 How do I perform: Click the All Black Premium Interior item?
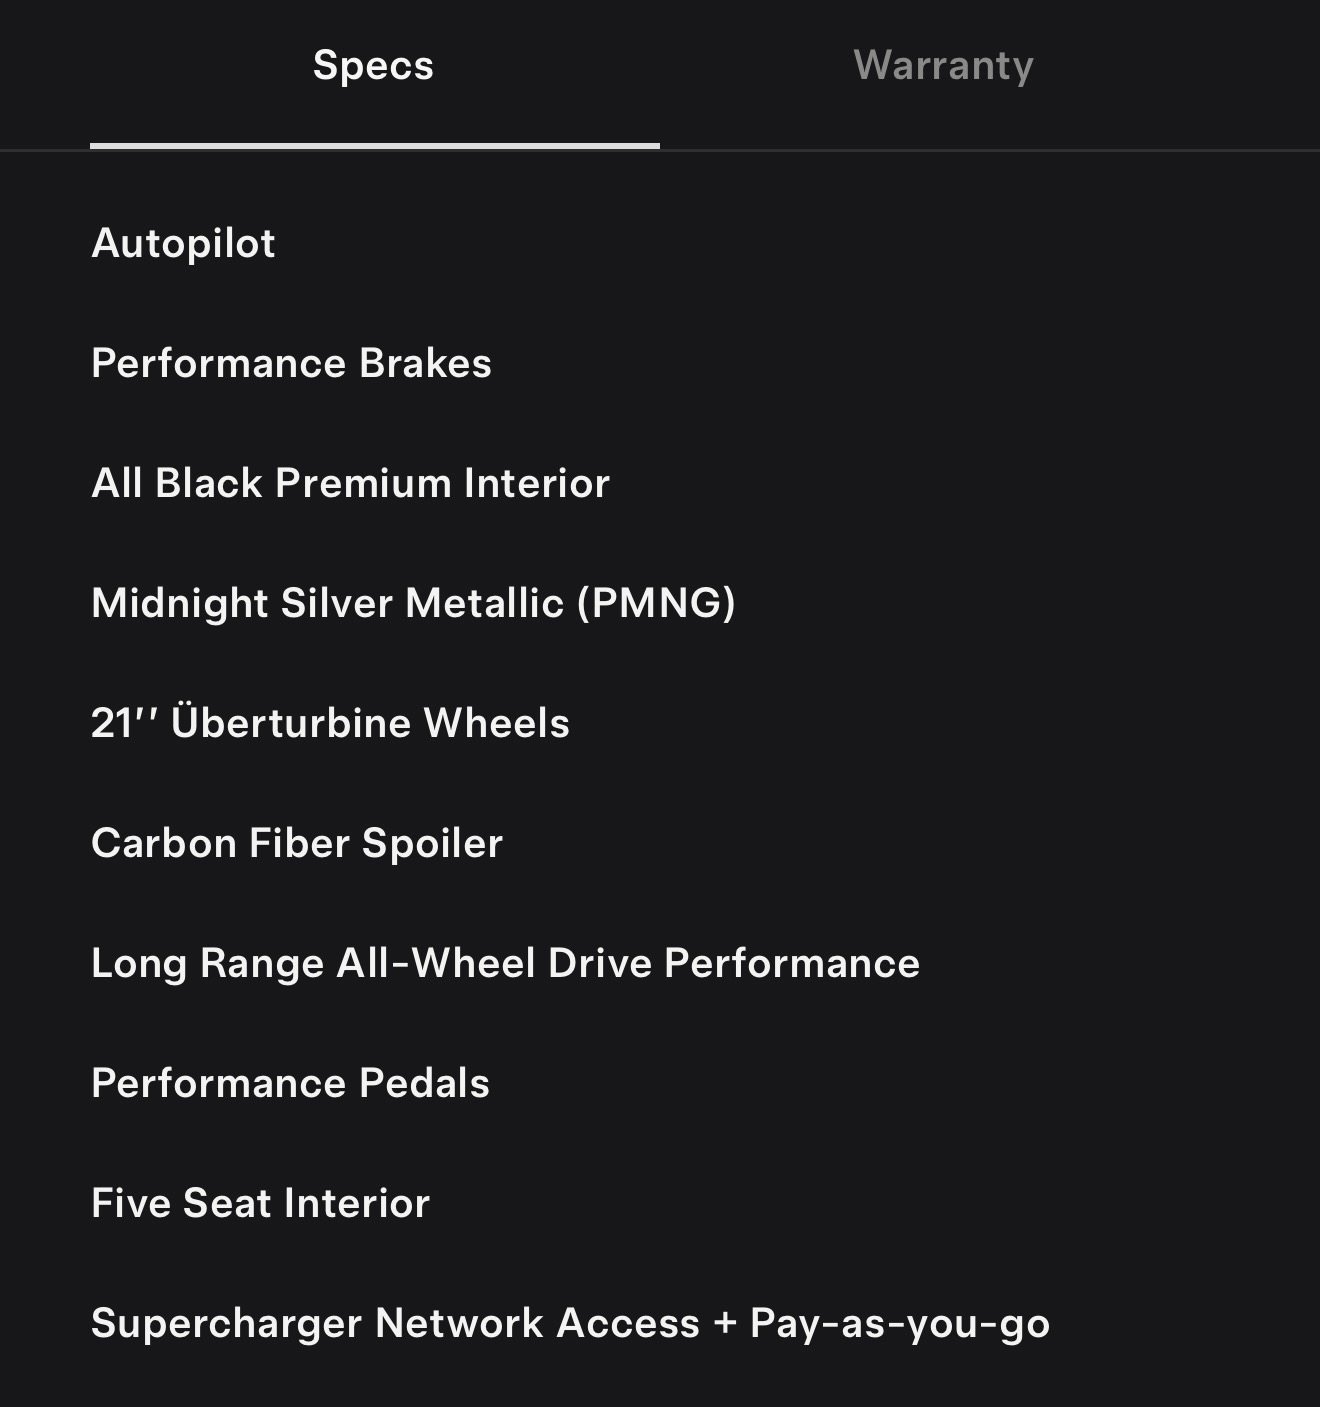[x=350, y=483]
